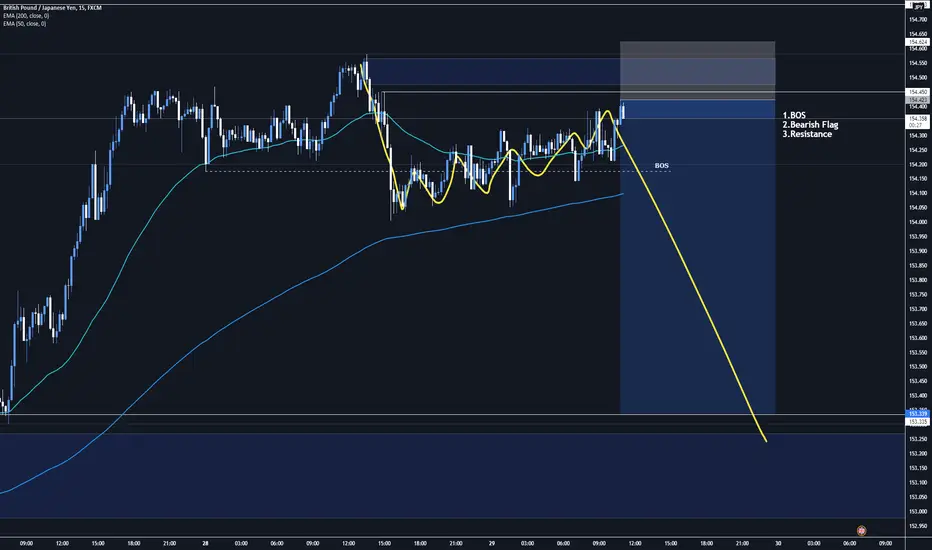Select the grey stop-loss zone of short position
The image size is (932, 550).
(x=697, y=70)
